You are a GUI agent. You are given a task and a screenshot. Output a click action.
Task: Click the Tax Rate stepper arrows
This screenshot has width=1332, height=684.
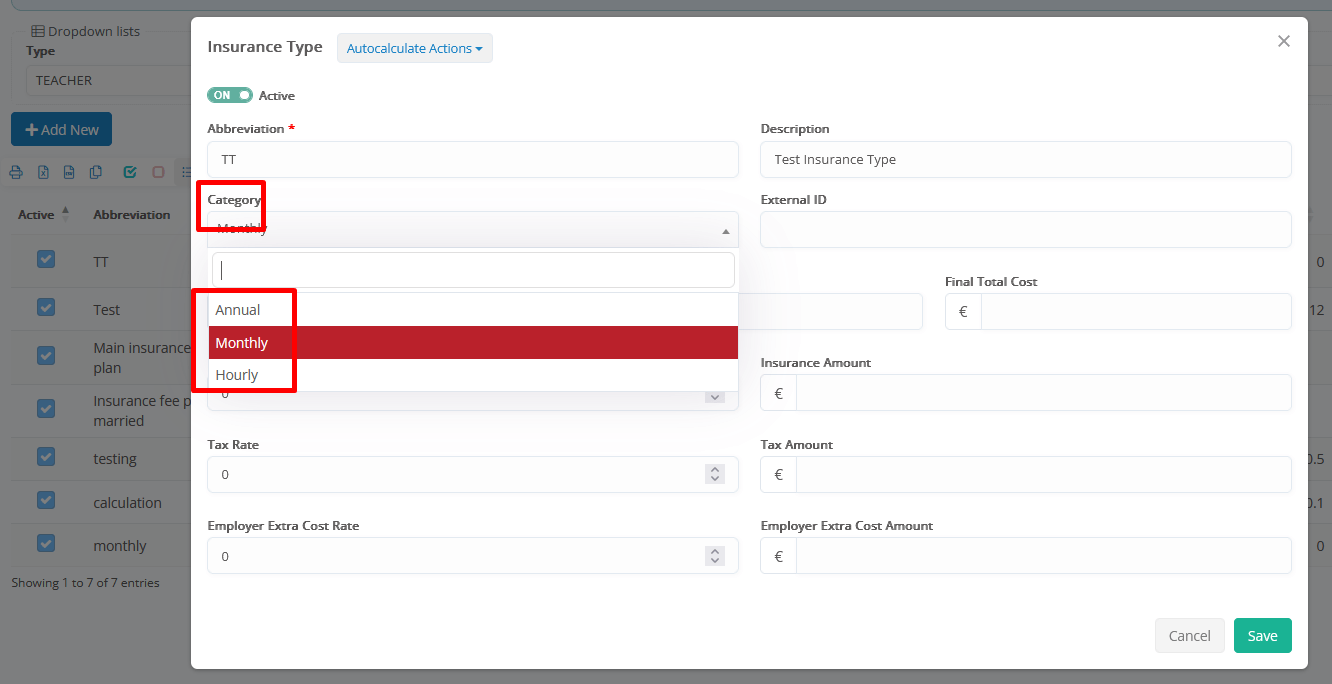pyautogui.click(x=714, y=474)
